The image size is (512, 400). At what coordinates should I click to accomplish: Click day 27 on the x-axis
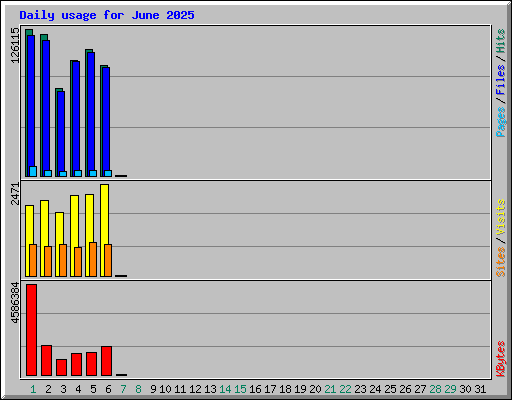[x=420, y=389]
